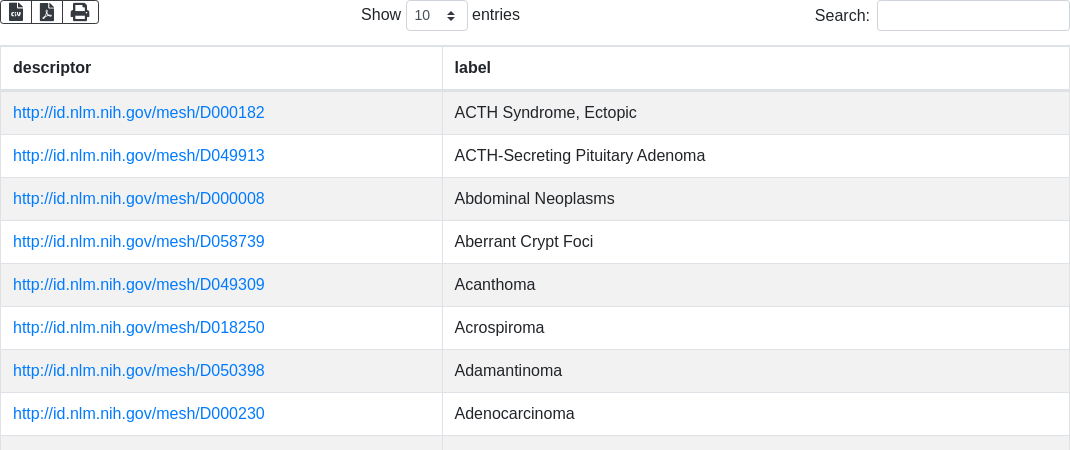The height and width of the screenshot is (450, 1070).
Task: Open the mesh/D049913 descriptor link
Action: [x=139, y=156]
